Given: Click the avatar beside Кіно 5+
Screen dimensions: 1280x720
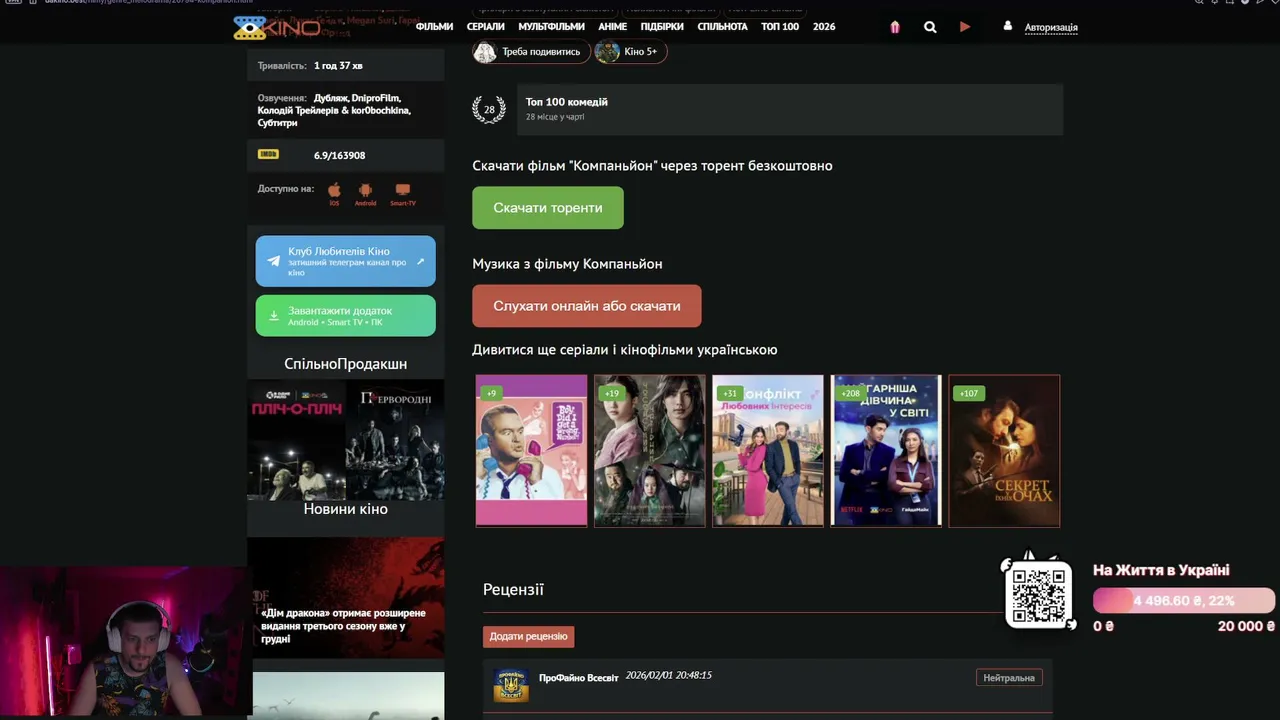Looking at the screenshot, I should pyautogui.click(x=607, y=51).
